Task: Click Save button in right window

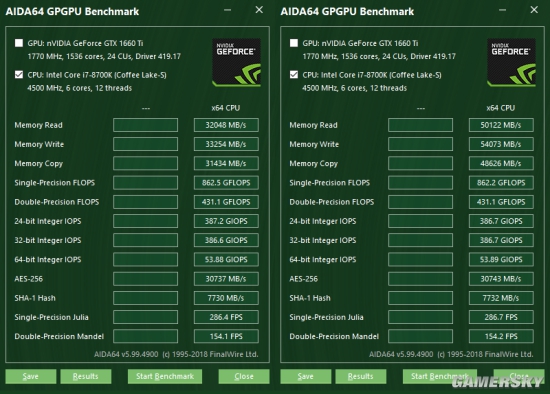Action: [x=306, y=376]
